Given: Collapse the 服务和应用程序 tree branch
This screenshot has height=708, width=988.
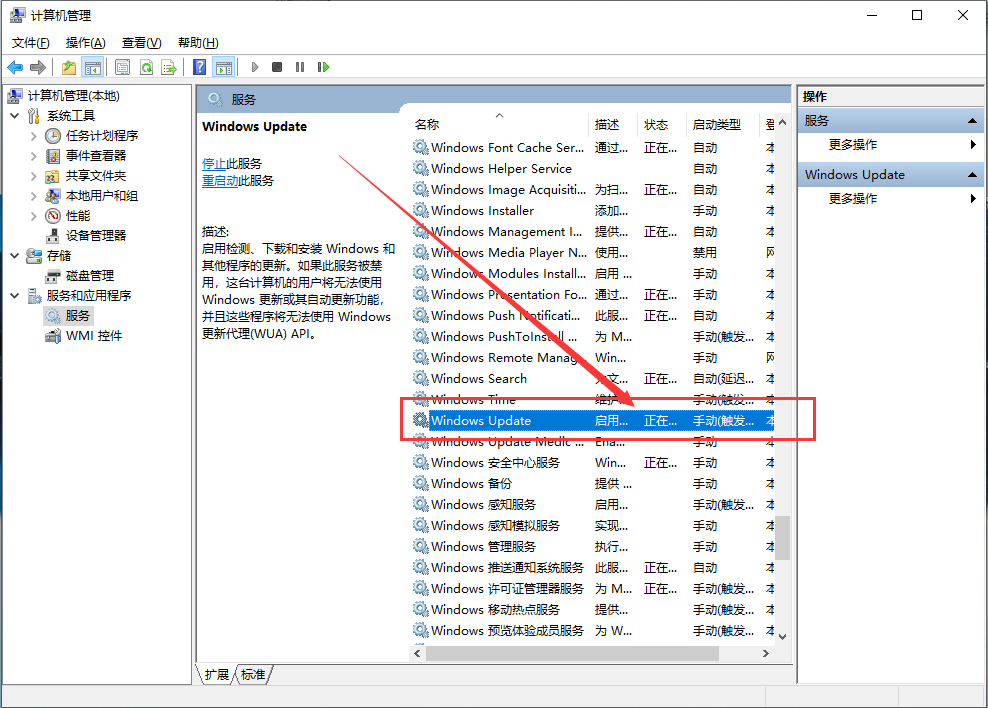Looking at the screenshot, I should point(15,295).
